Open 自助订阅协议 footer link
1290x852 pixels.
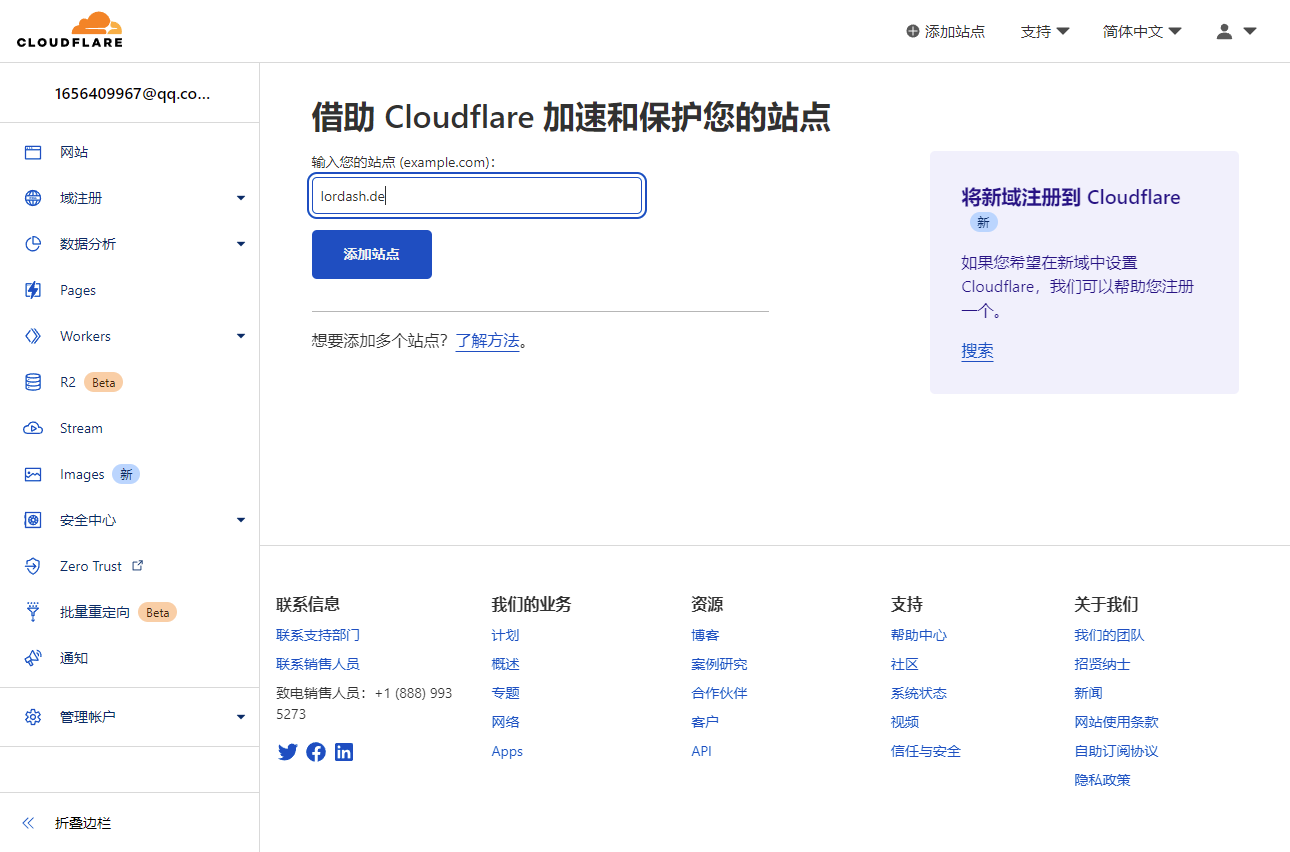coord(1116,751)
